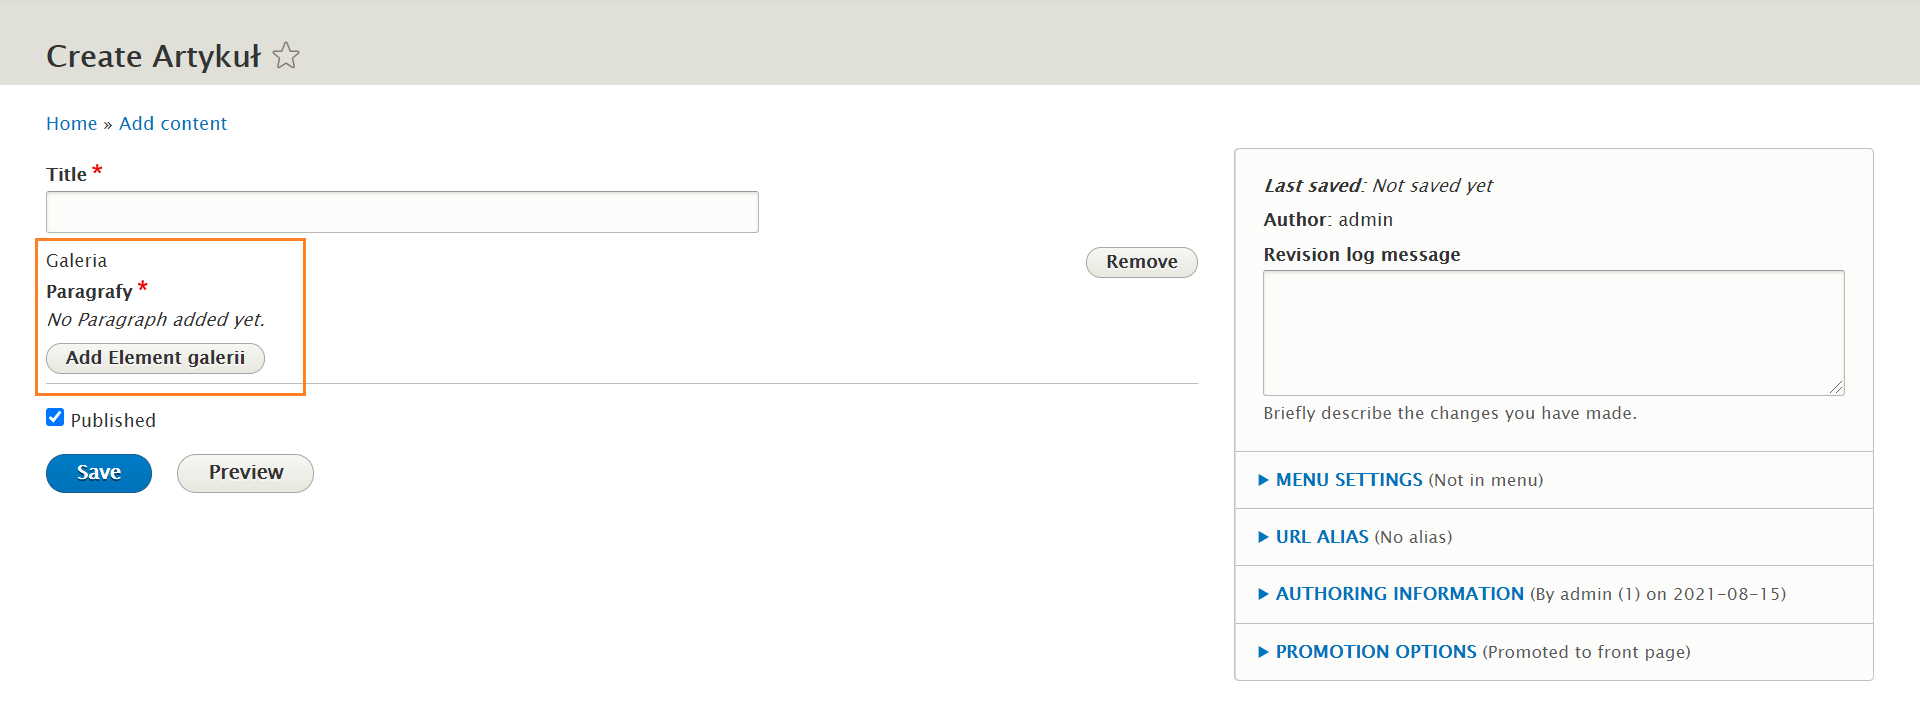The height and width of the screenshot is (720, 1920).
Task: Focus the Title input field
Action: [402, 212]
